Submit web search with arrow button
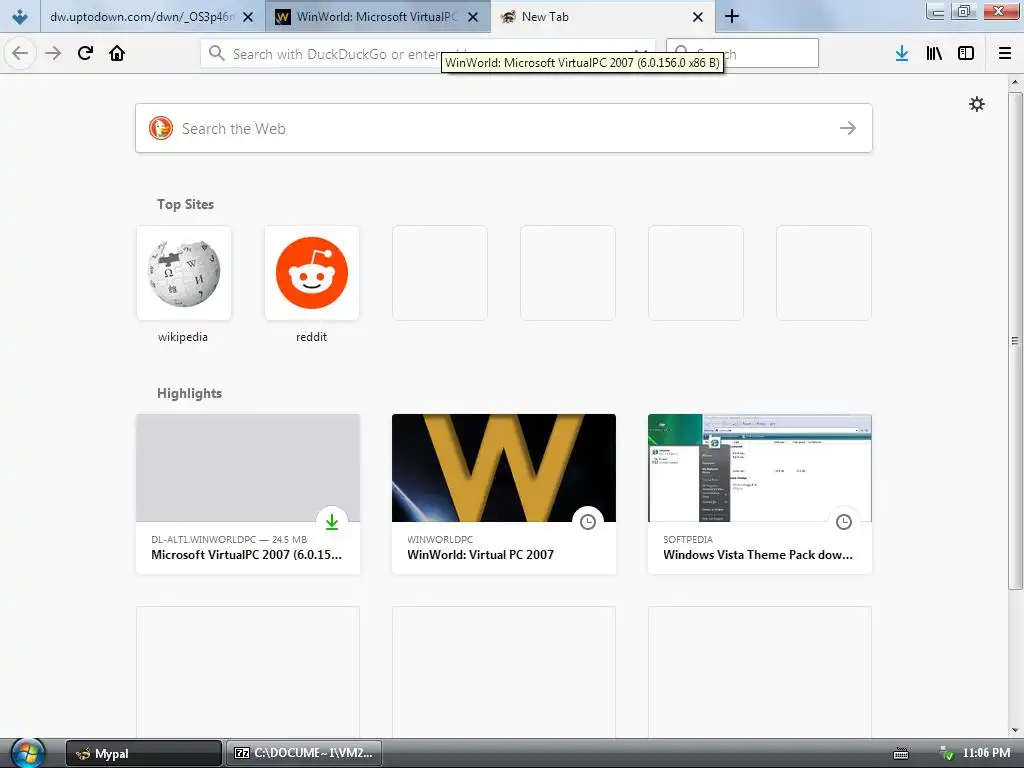Screen dimensions: 1024x768 tap(848, 128)
